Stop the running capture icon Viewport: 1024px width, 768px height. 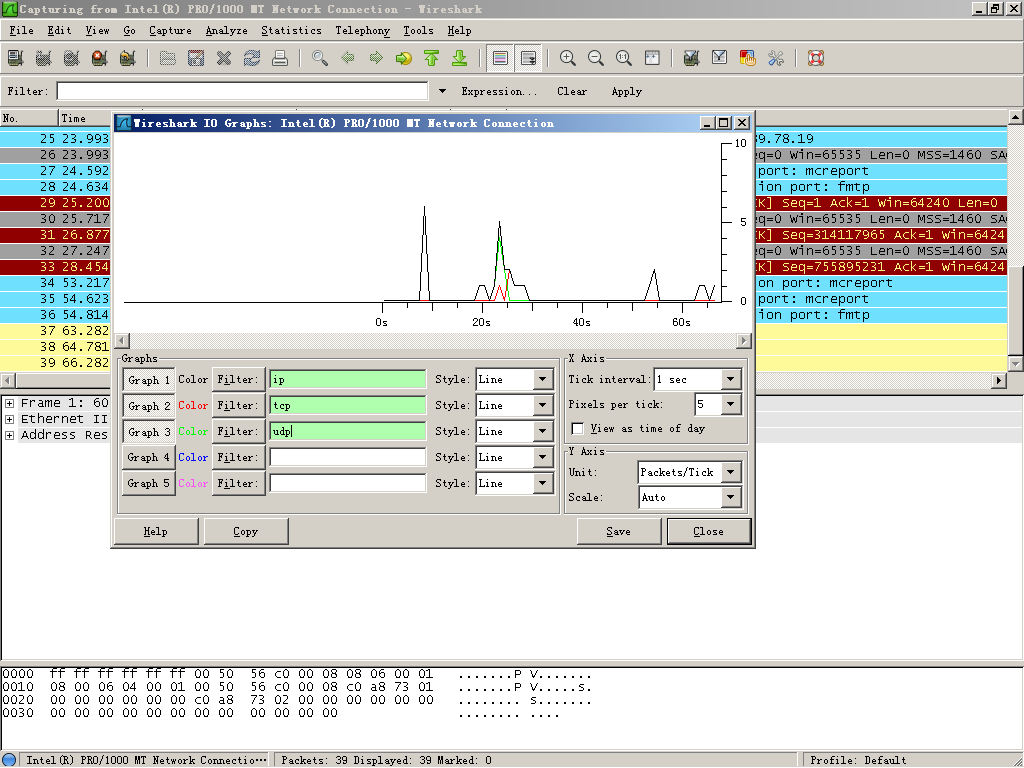click(100, 58)
